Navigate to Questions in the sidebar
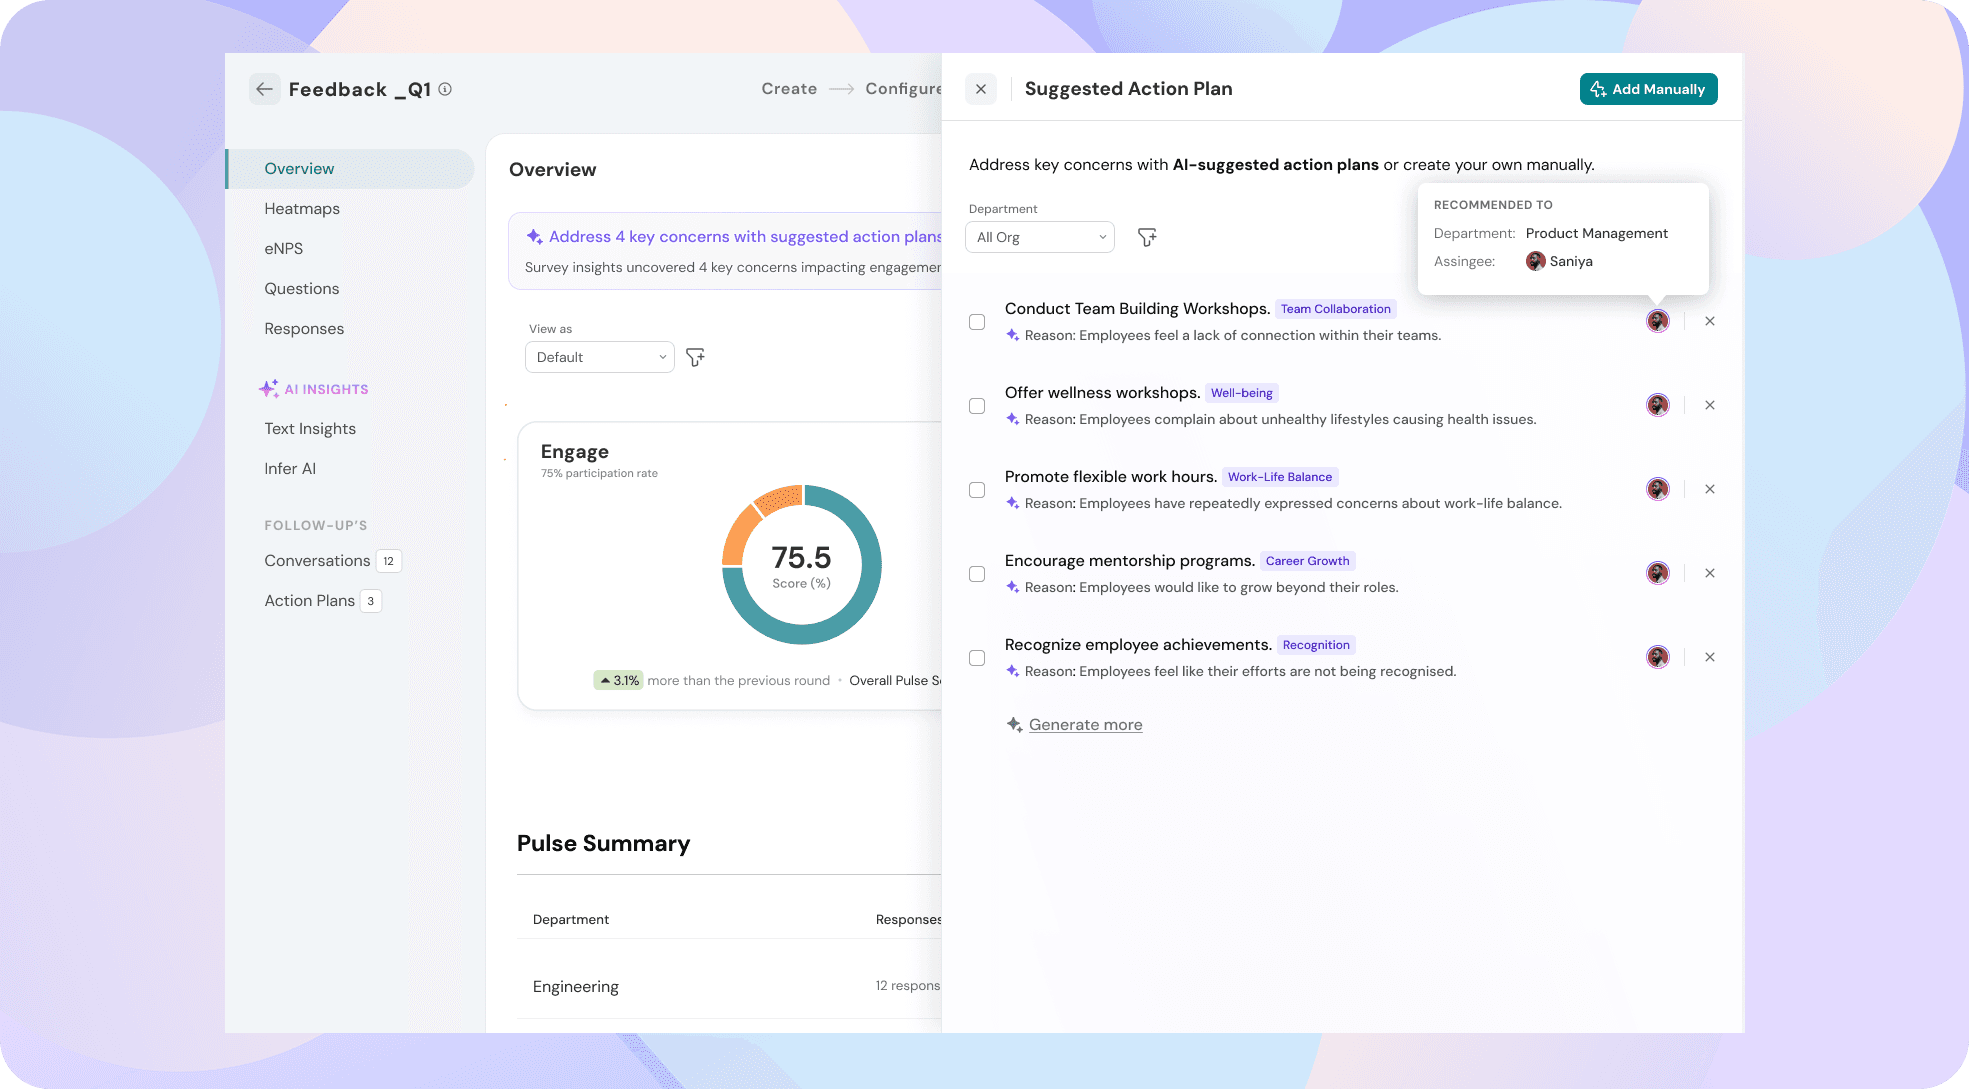Screen dimensions: 1969x1089 [302, 289]
